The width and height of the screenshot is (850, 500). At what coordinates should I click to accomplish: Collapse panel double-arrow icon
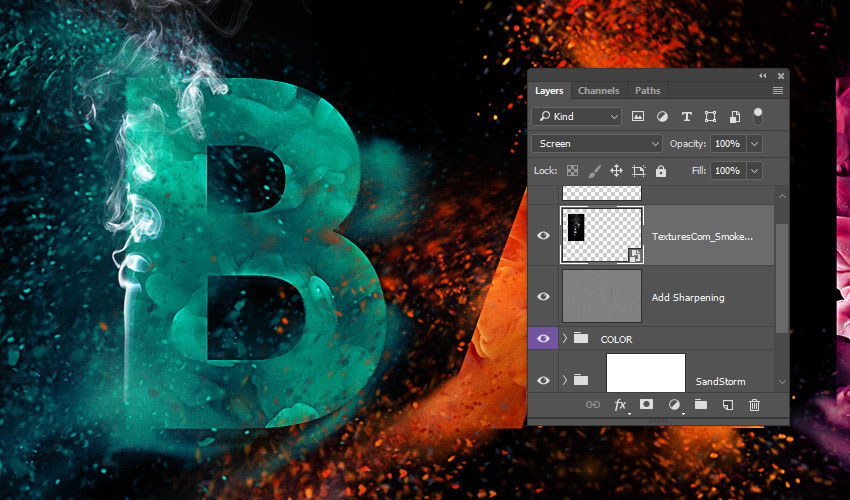763,76
